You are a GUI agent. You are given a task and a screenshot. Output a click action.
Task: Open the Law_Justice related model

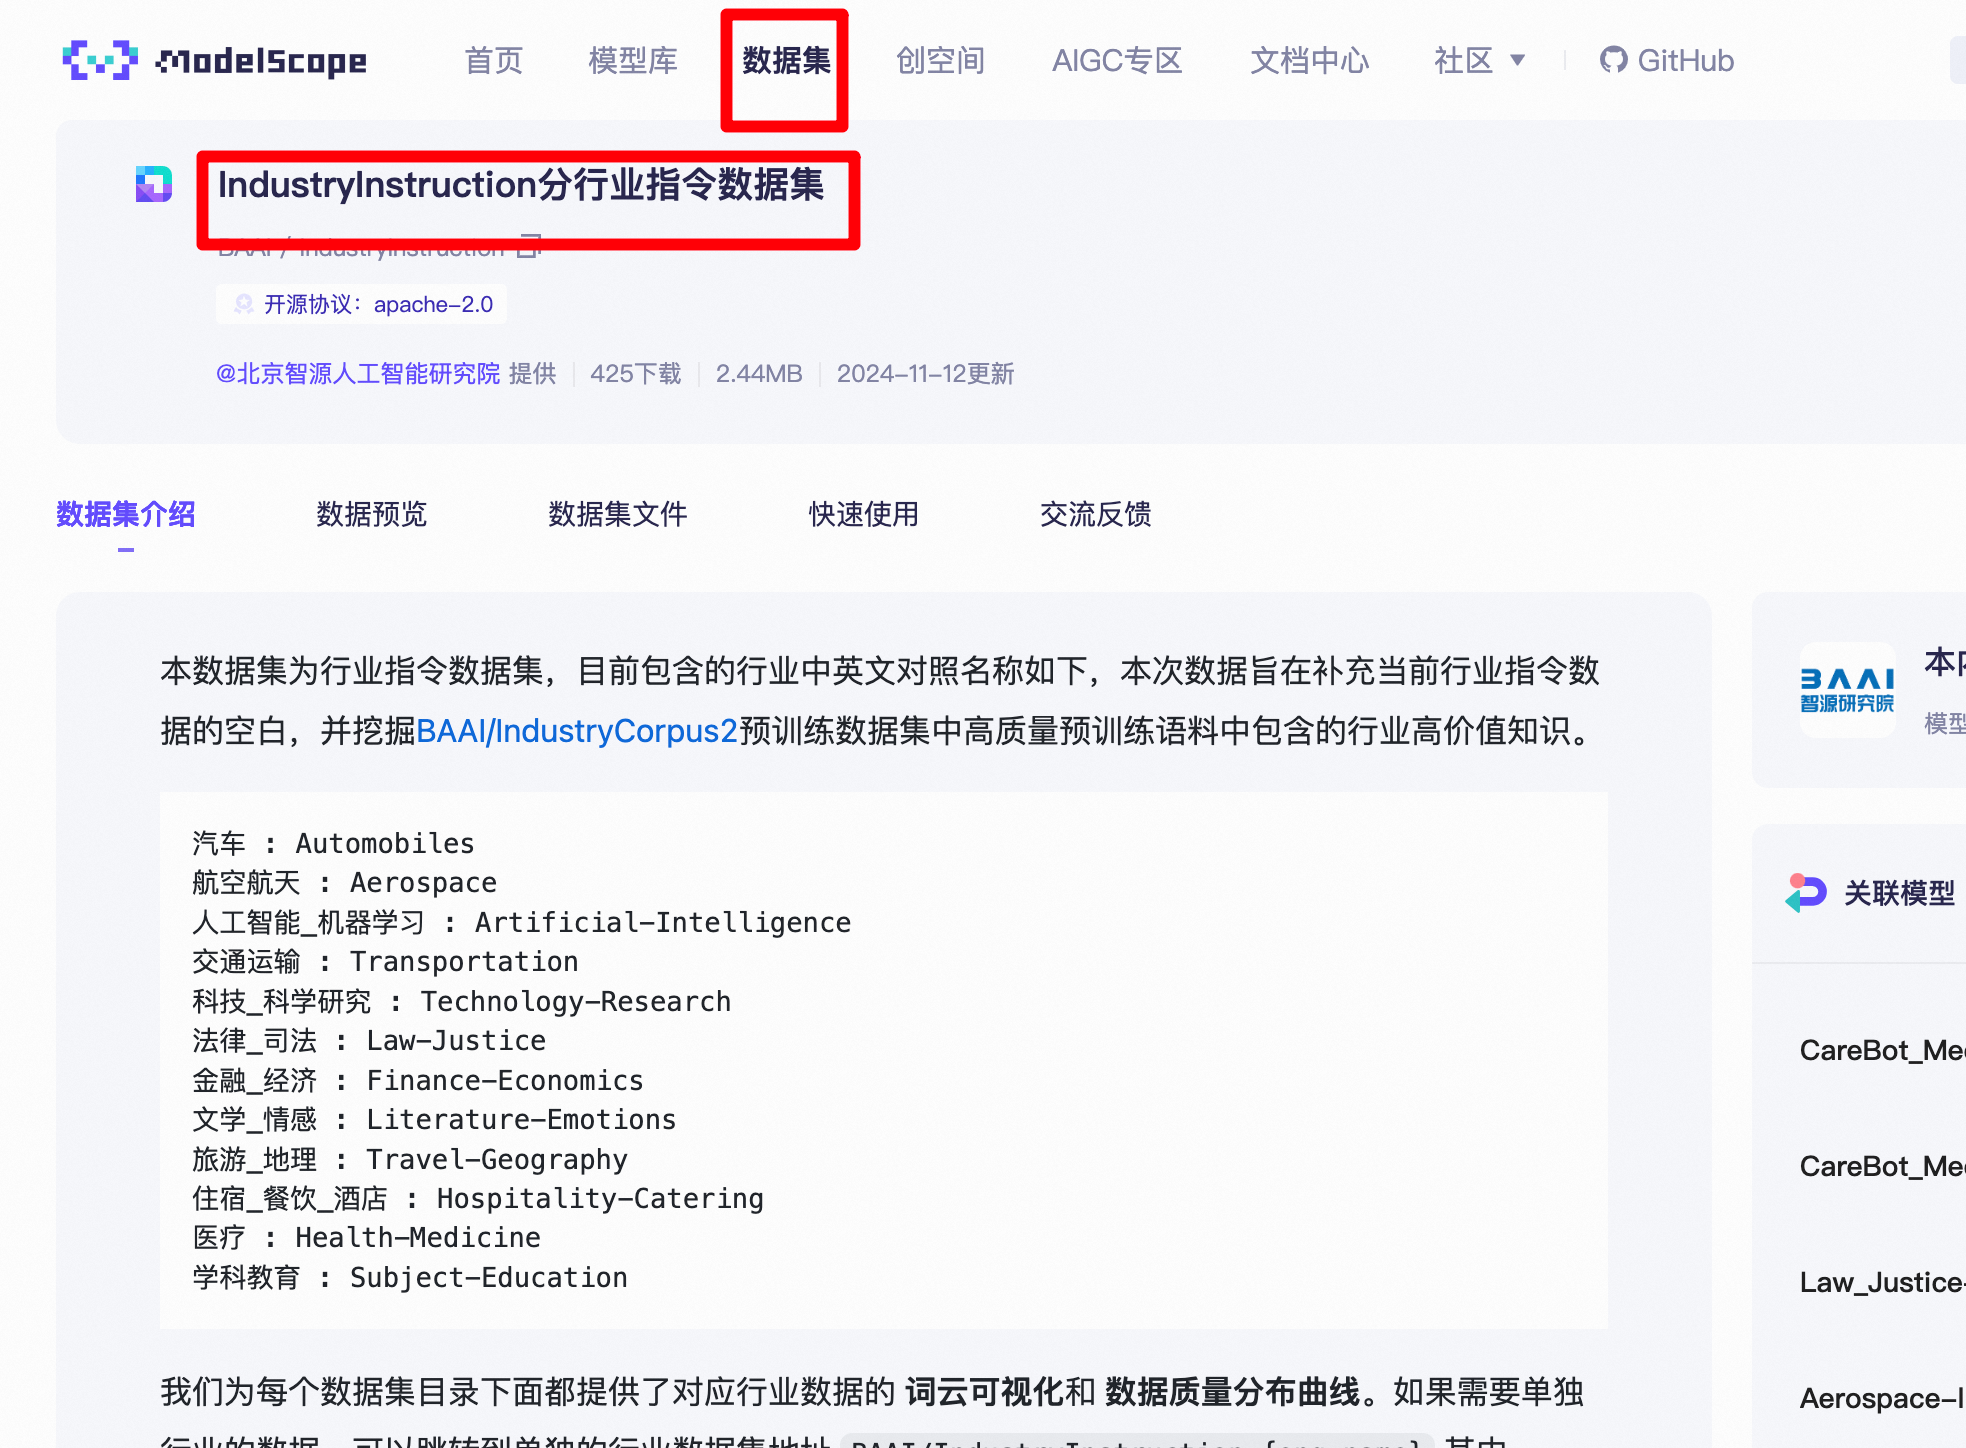click(1880, 1282)
